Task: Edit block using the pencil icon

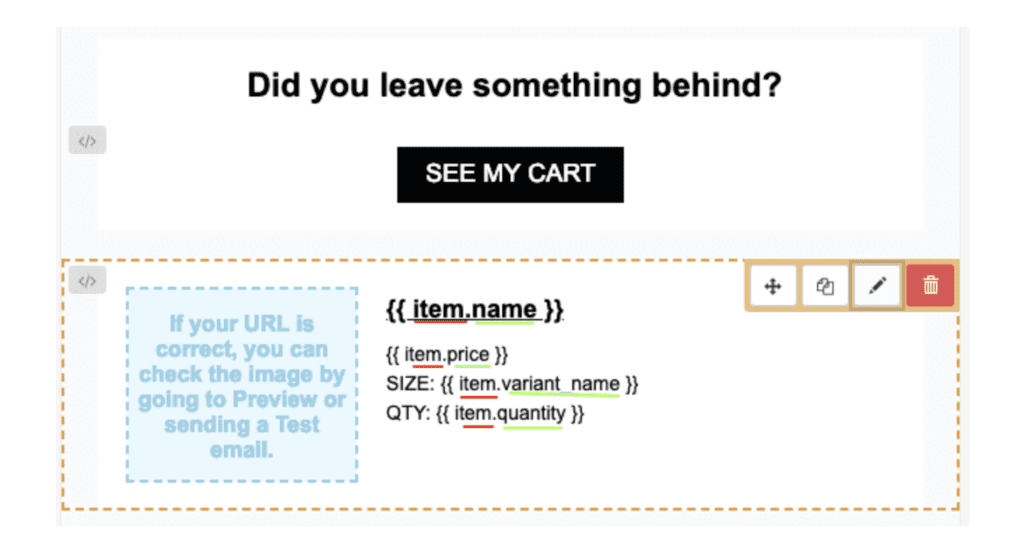Action: click(x=878, y=286)
